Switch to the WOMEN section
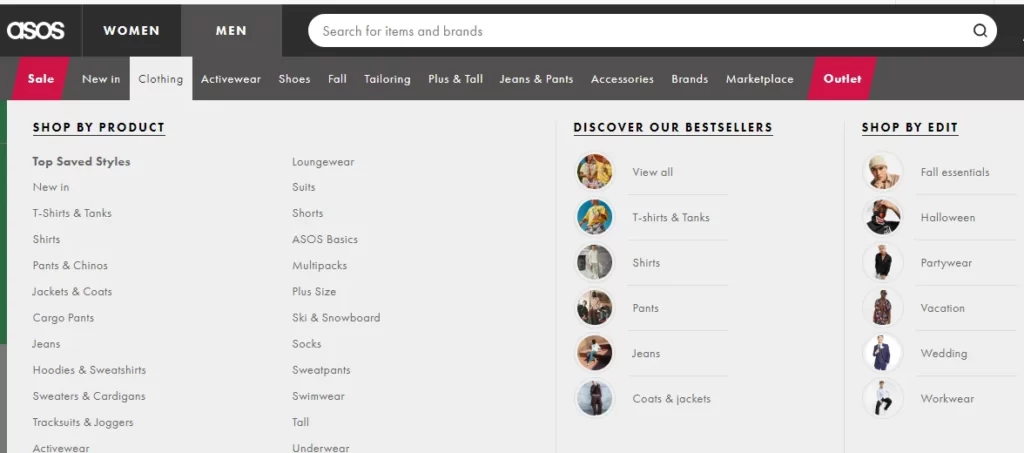The width and height of the screenshot is (1024, 453). click(x=131, y=31)
